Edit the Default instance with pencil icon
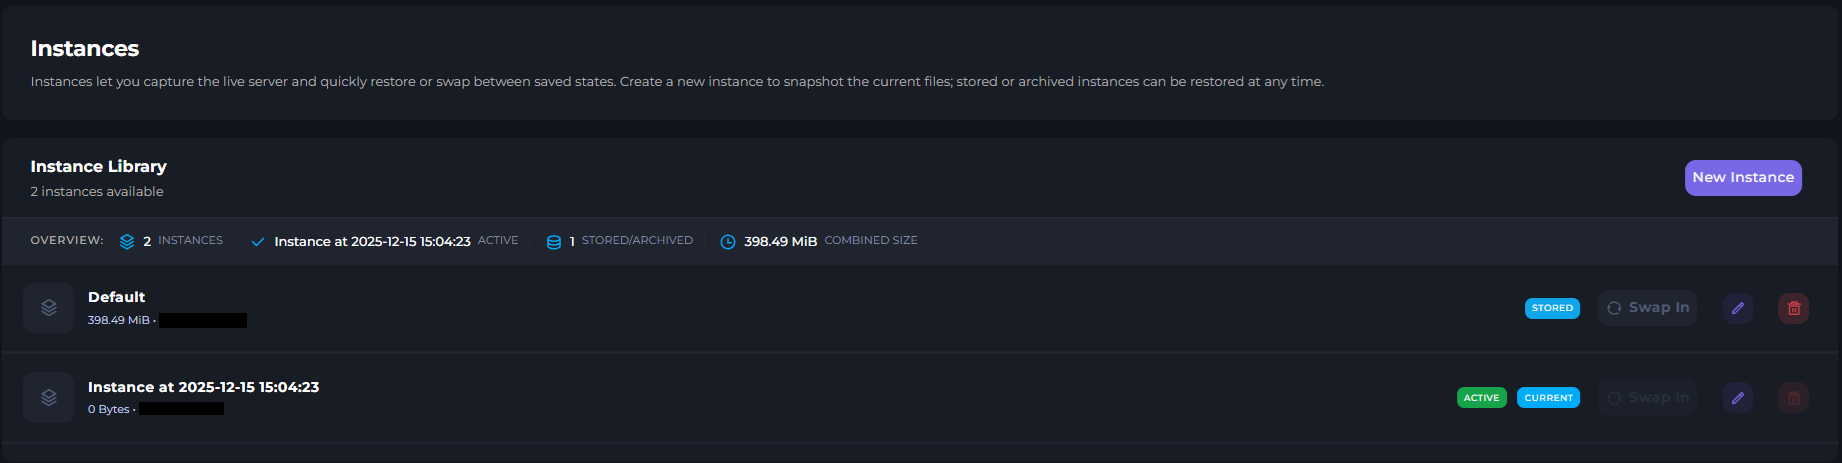The width and height of the screenshot is (1842, 463). 1737,308
